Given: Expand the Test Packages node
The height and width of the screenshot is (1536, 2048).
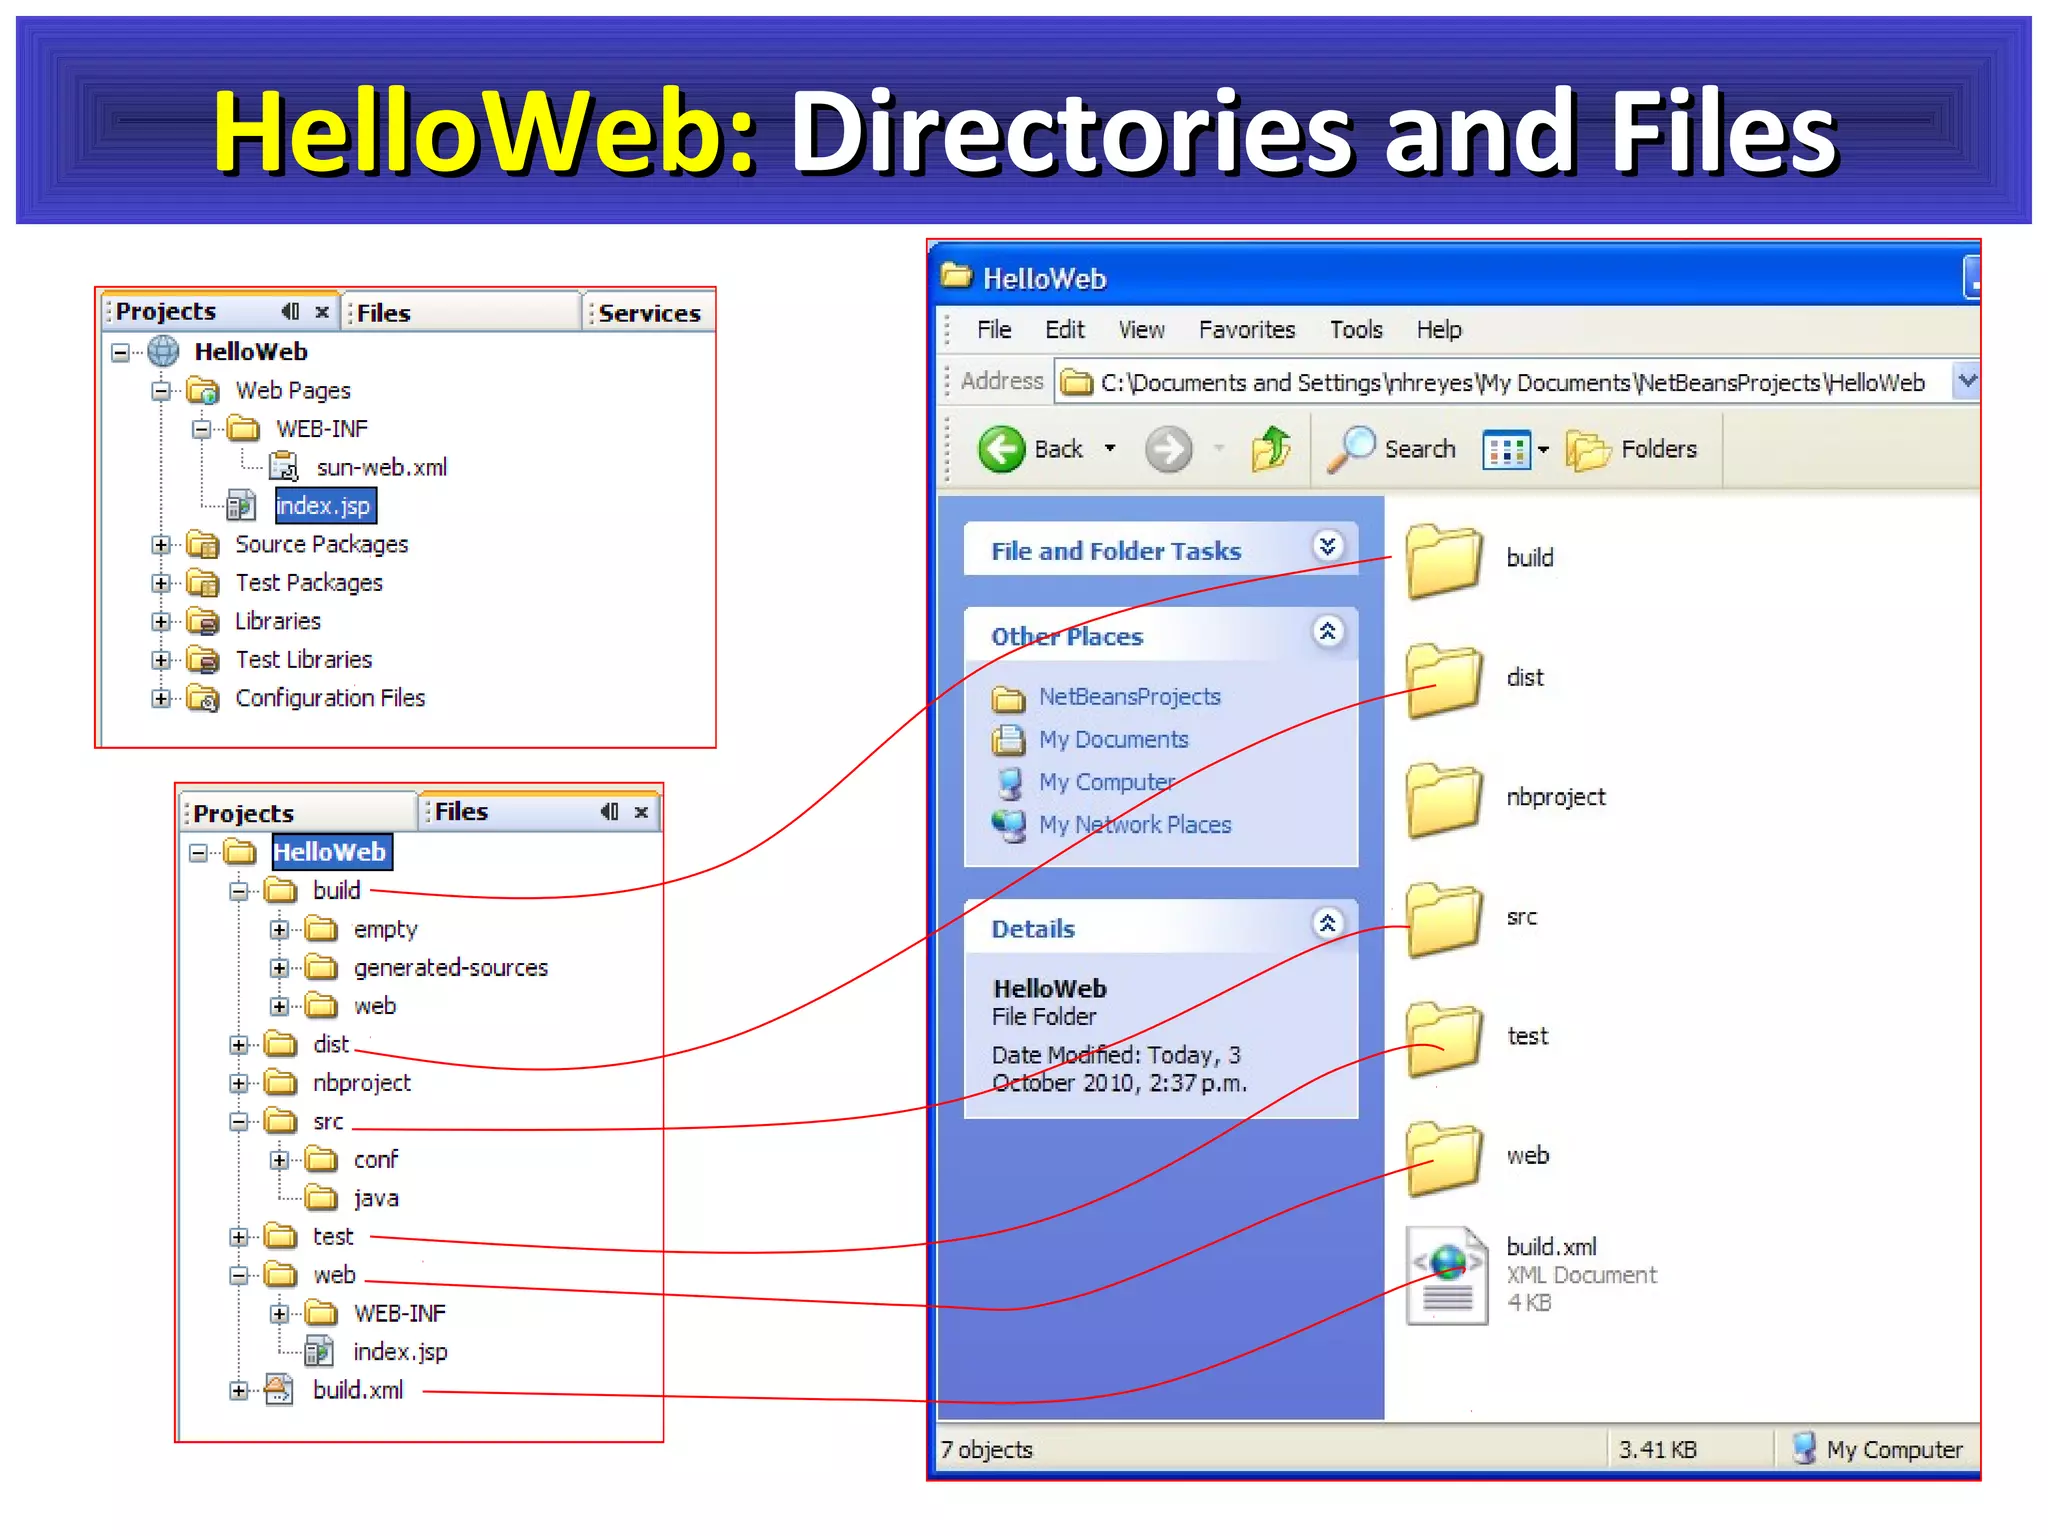Looking at the screenshot, I should 161,582.
